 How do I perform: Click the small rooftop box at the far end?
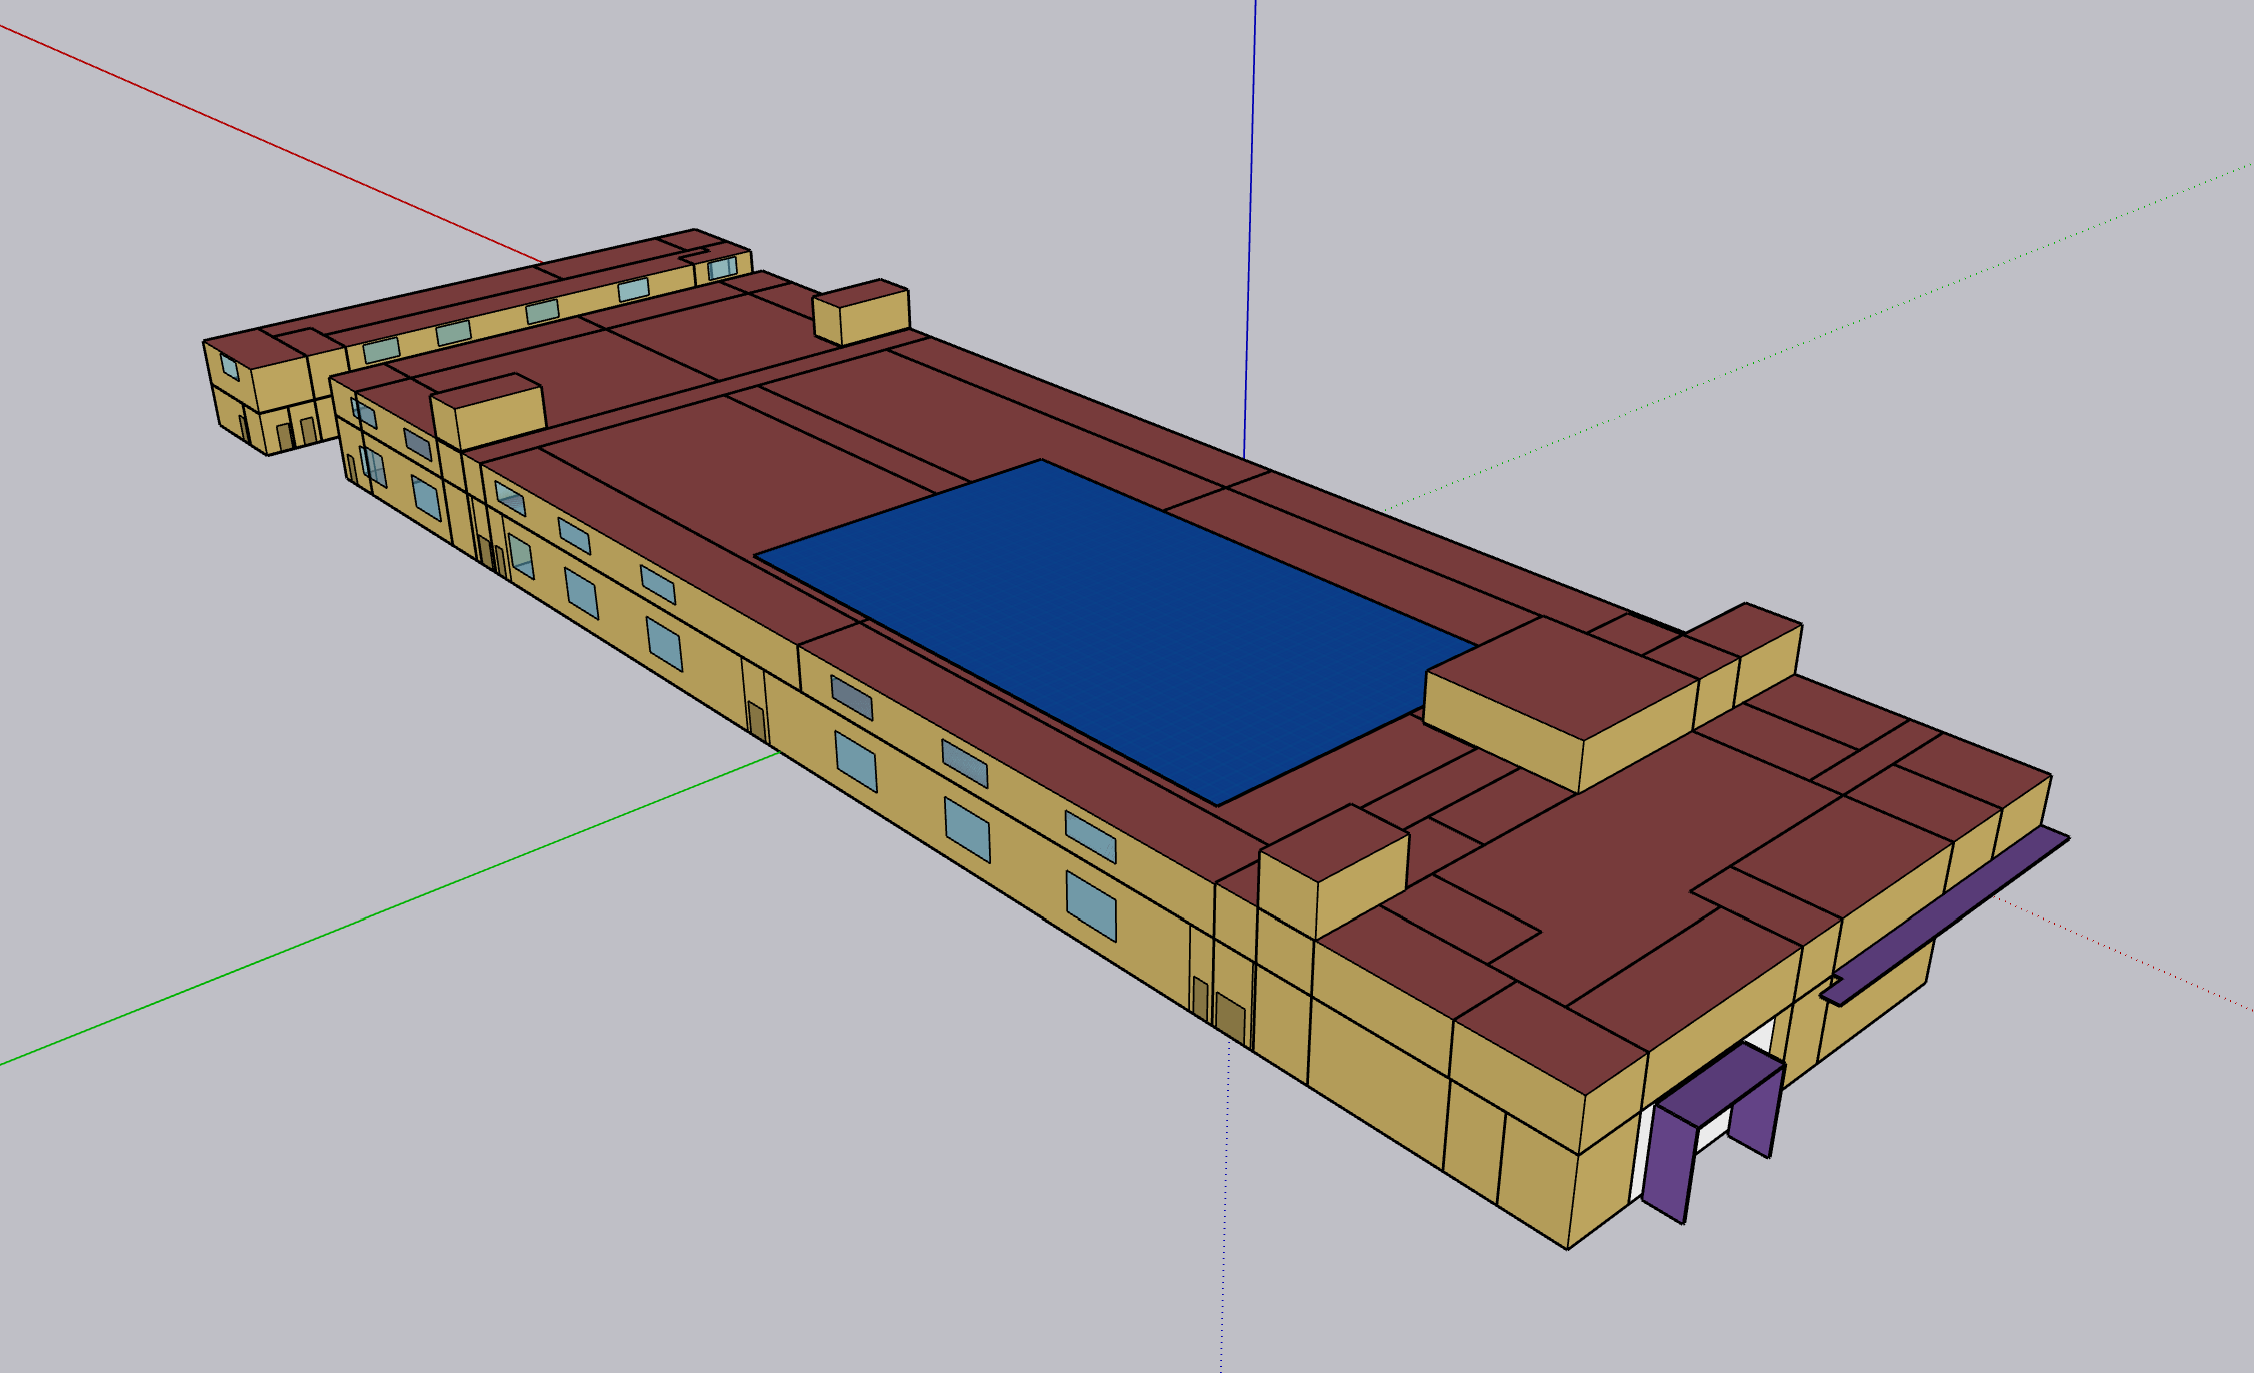pos(862,311)
